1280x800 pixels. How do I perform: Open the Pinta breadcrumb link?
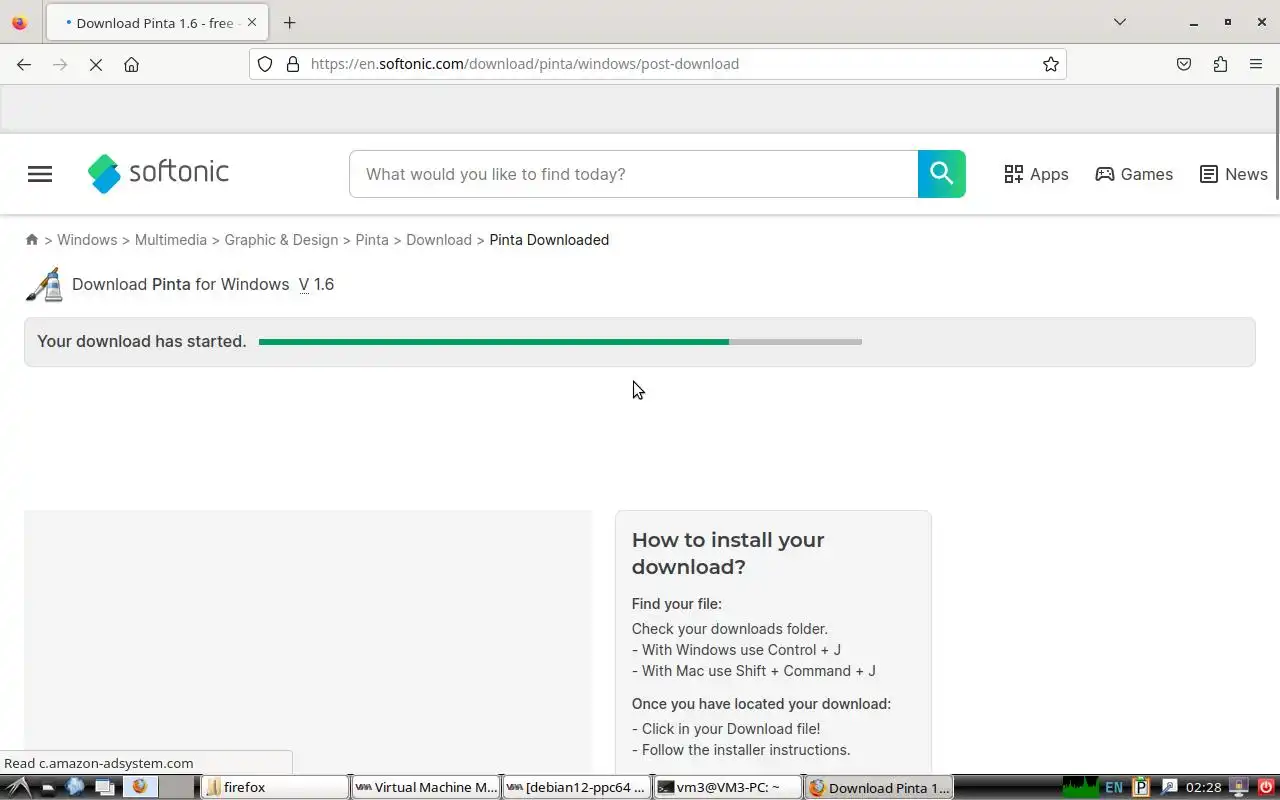pos(372,240)
